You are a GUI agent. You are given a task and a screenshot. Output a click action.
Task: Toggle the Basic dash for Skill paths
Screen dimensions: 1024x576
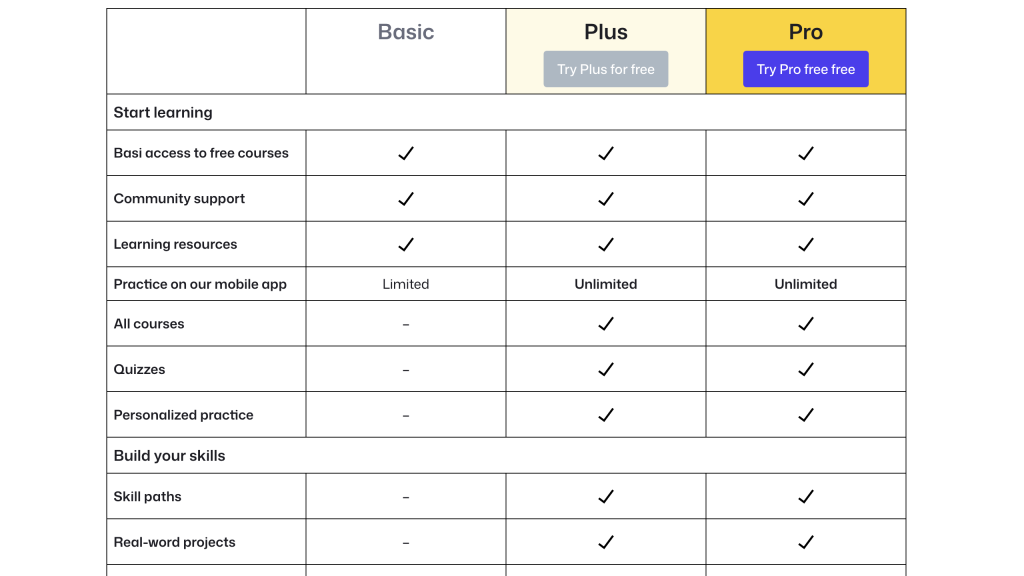click(x=405, y=495)
